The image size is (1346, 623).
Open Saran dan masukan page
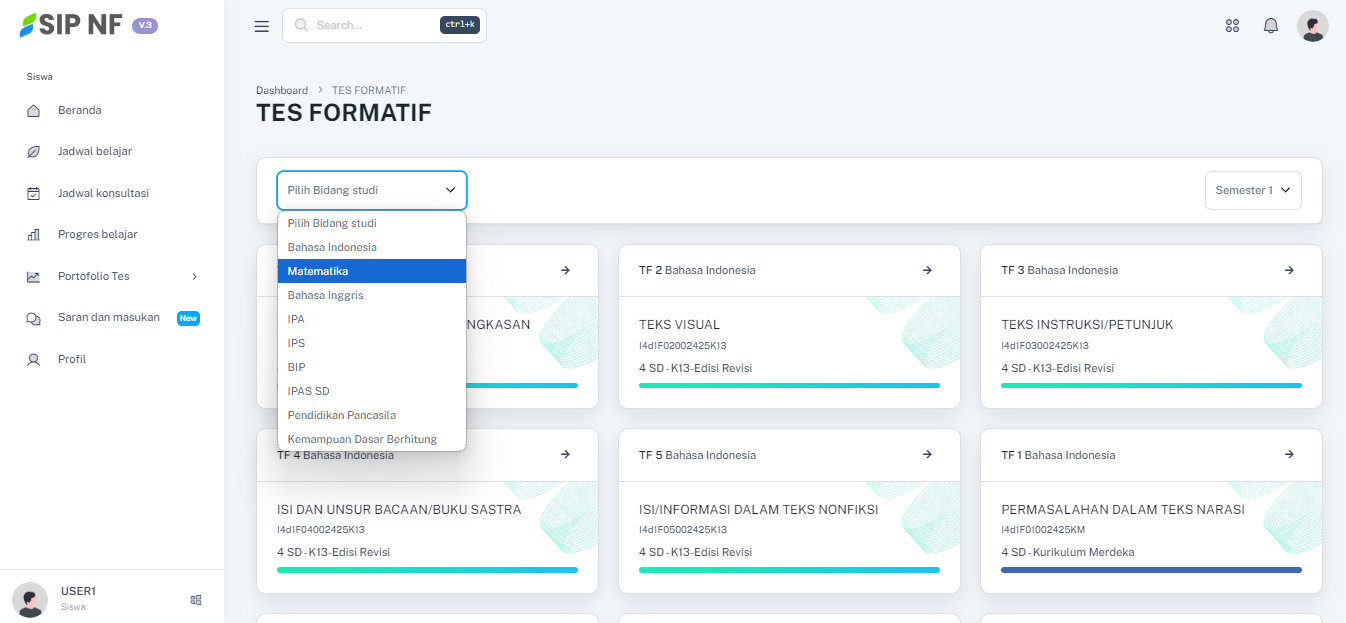tap(108, 318)
